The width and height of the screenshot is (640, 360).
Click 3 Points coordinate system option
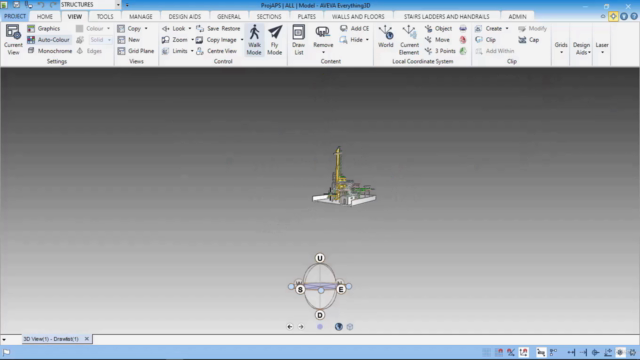tap(440, 51)
